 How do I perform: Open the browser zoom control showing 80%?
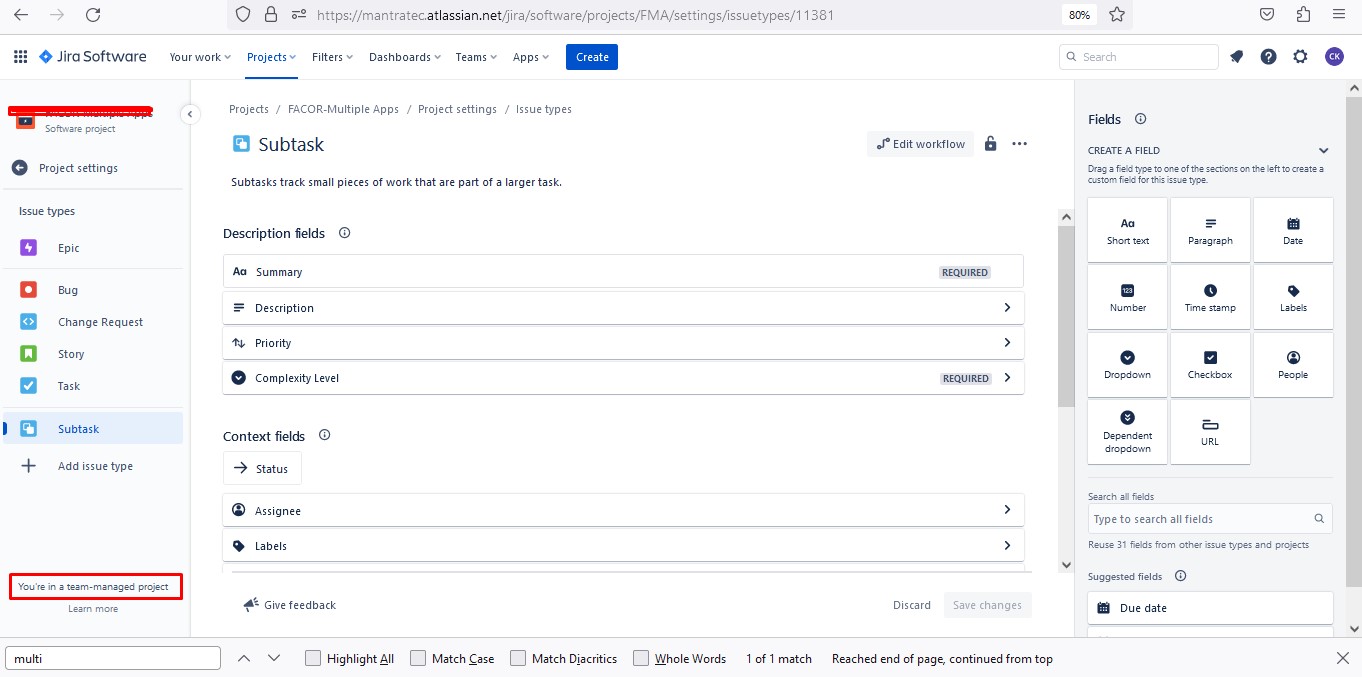click(x=1078, y=15)
